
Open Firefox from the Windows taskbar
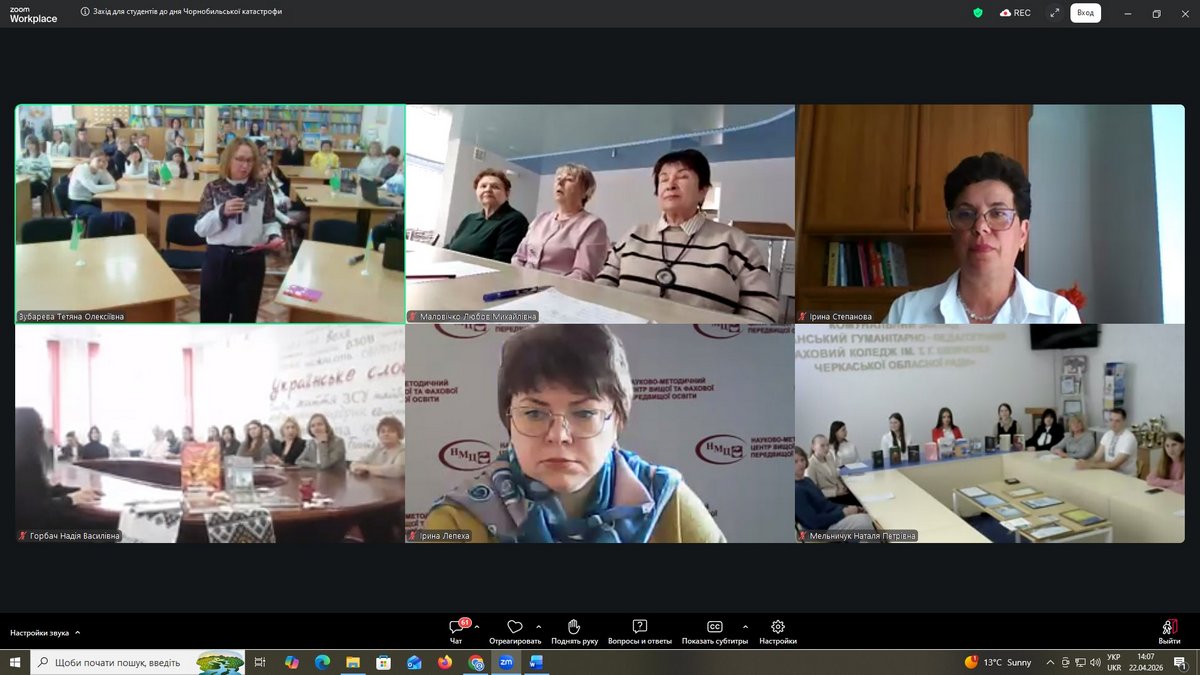(x=445, y=662)
